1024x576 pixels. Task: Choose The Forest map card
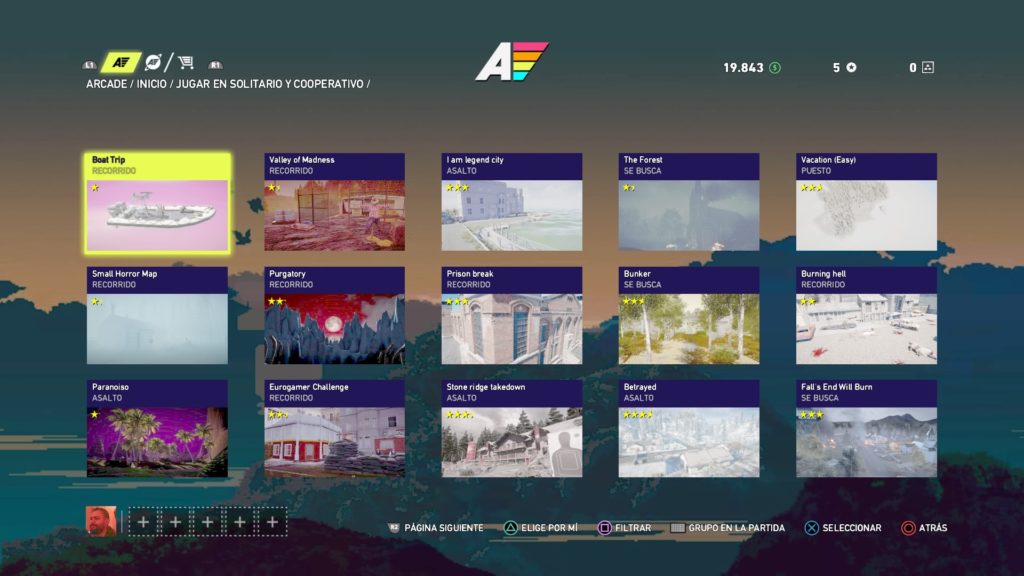tap(689, 202)
